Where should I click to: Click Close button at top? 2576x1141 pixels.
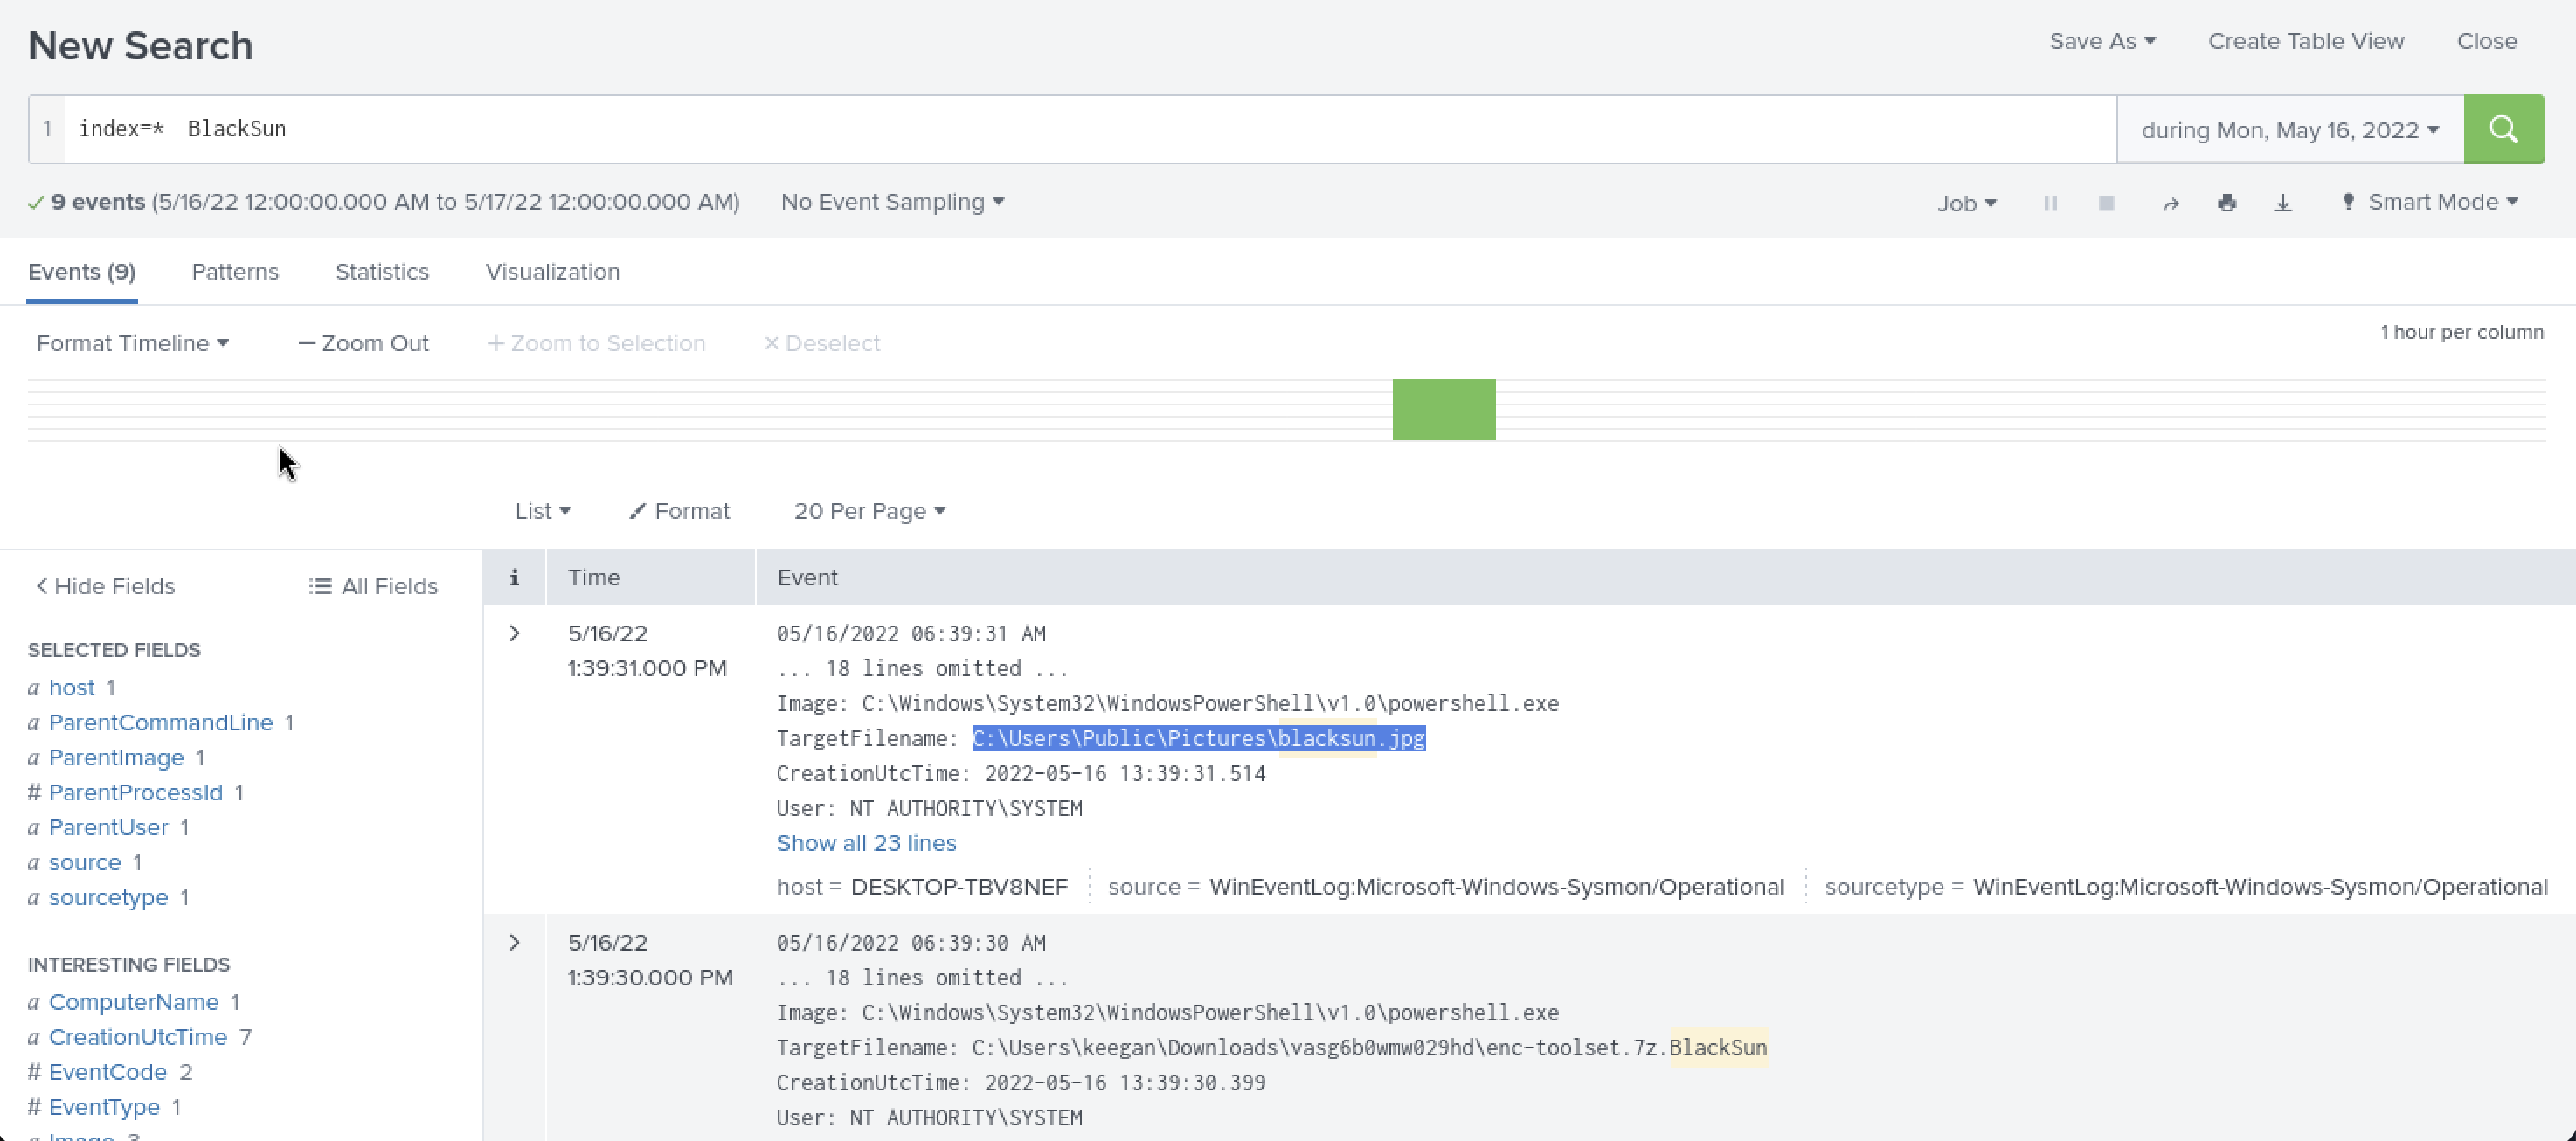pyautogui.click(x=2487, y=41)
